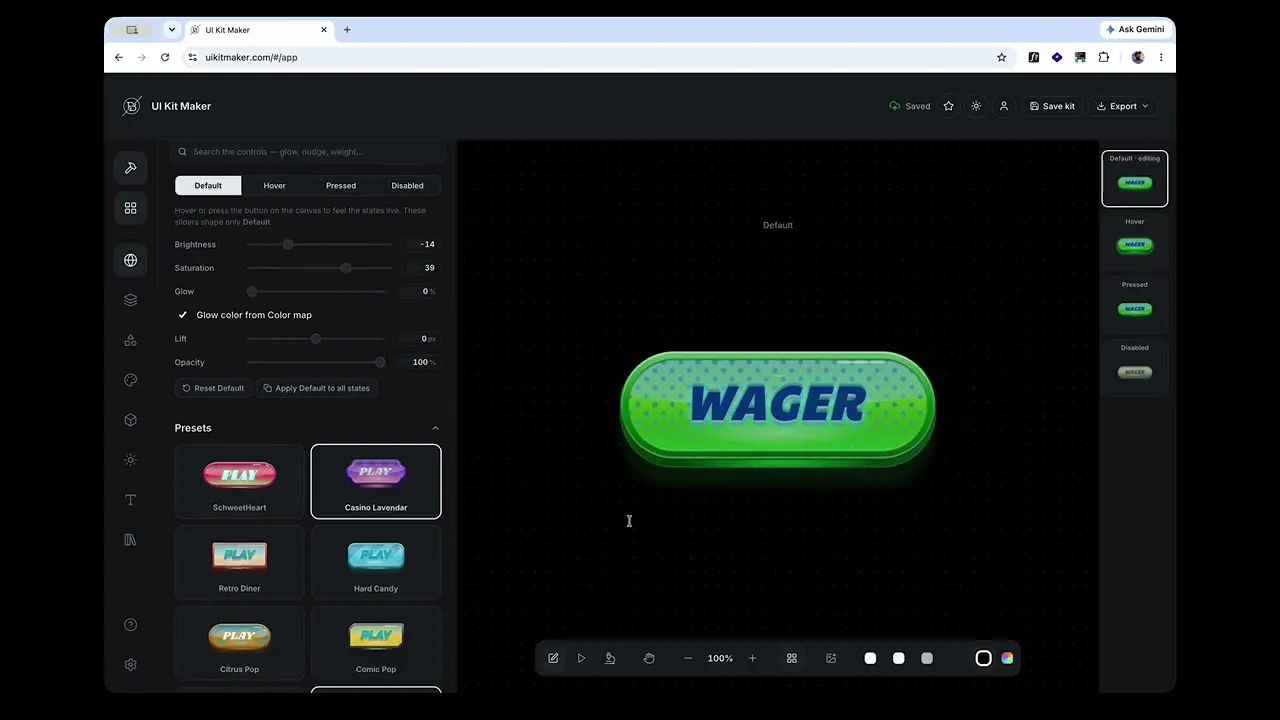Collapse the Presets section chevron
Screen dimensions: 1280x720
coord(435,428)
